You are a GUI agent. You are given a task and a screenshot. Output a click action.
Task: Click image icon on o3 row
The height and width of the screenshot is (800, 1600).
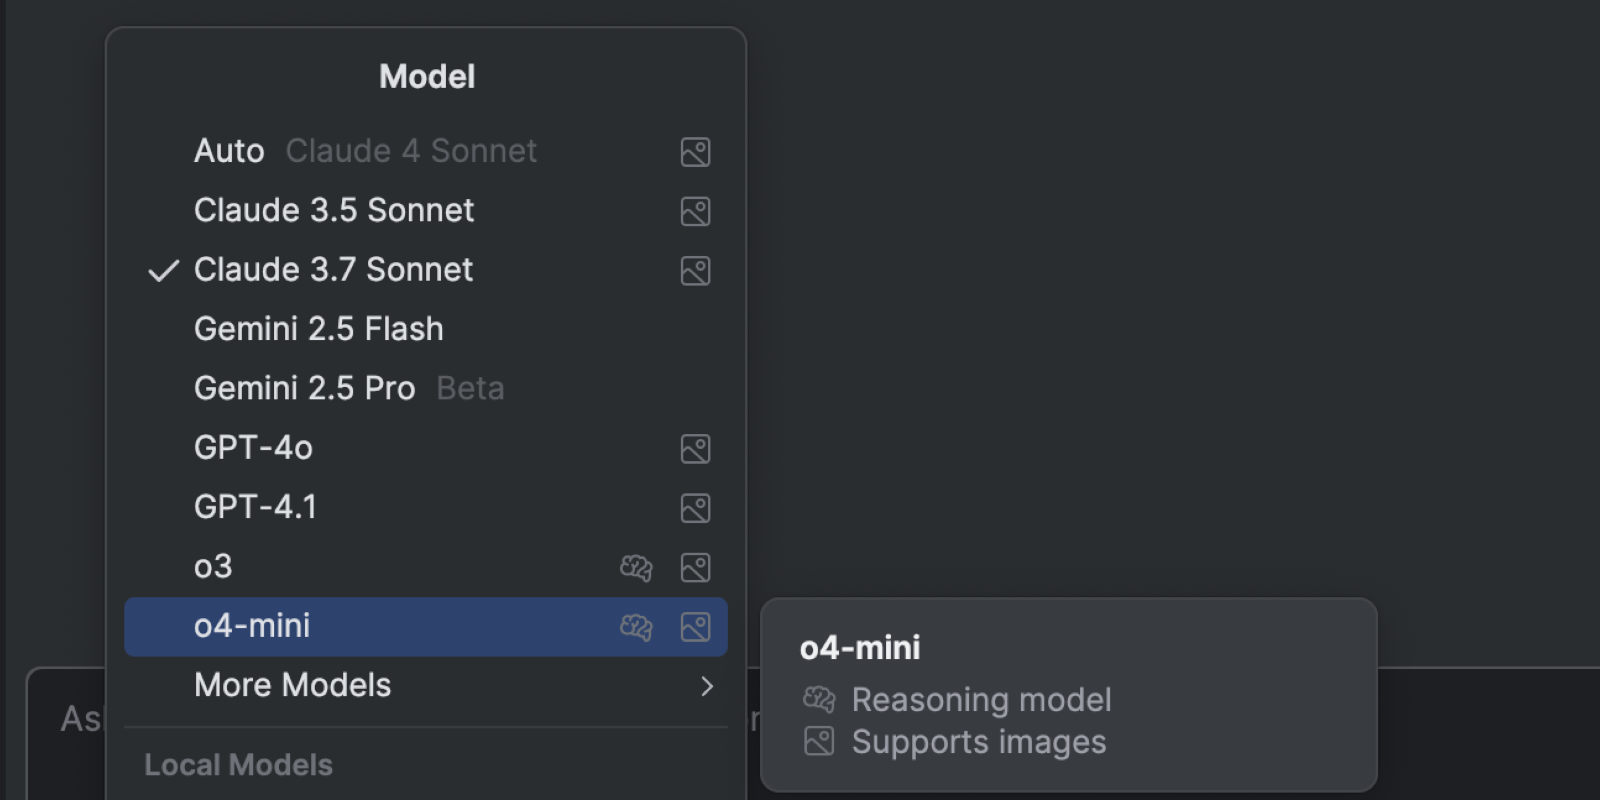(x=695, y=567)
